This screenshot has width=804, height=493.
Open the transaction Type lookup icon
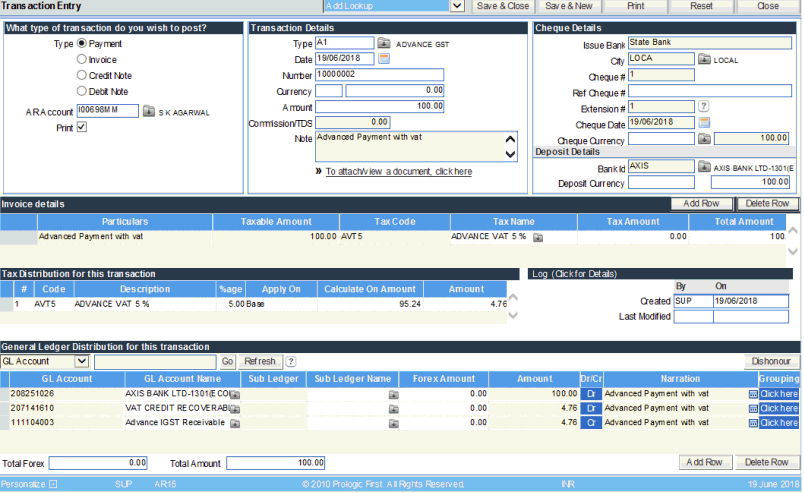tap(384, 44)
